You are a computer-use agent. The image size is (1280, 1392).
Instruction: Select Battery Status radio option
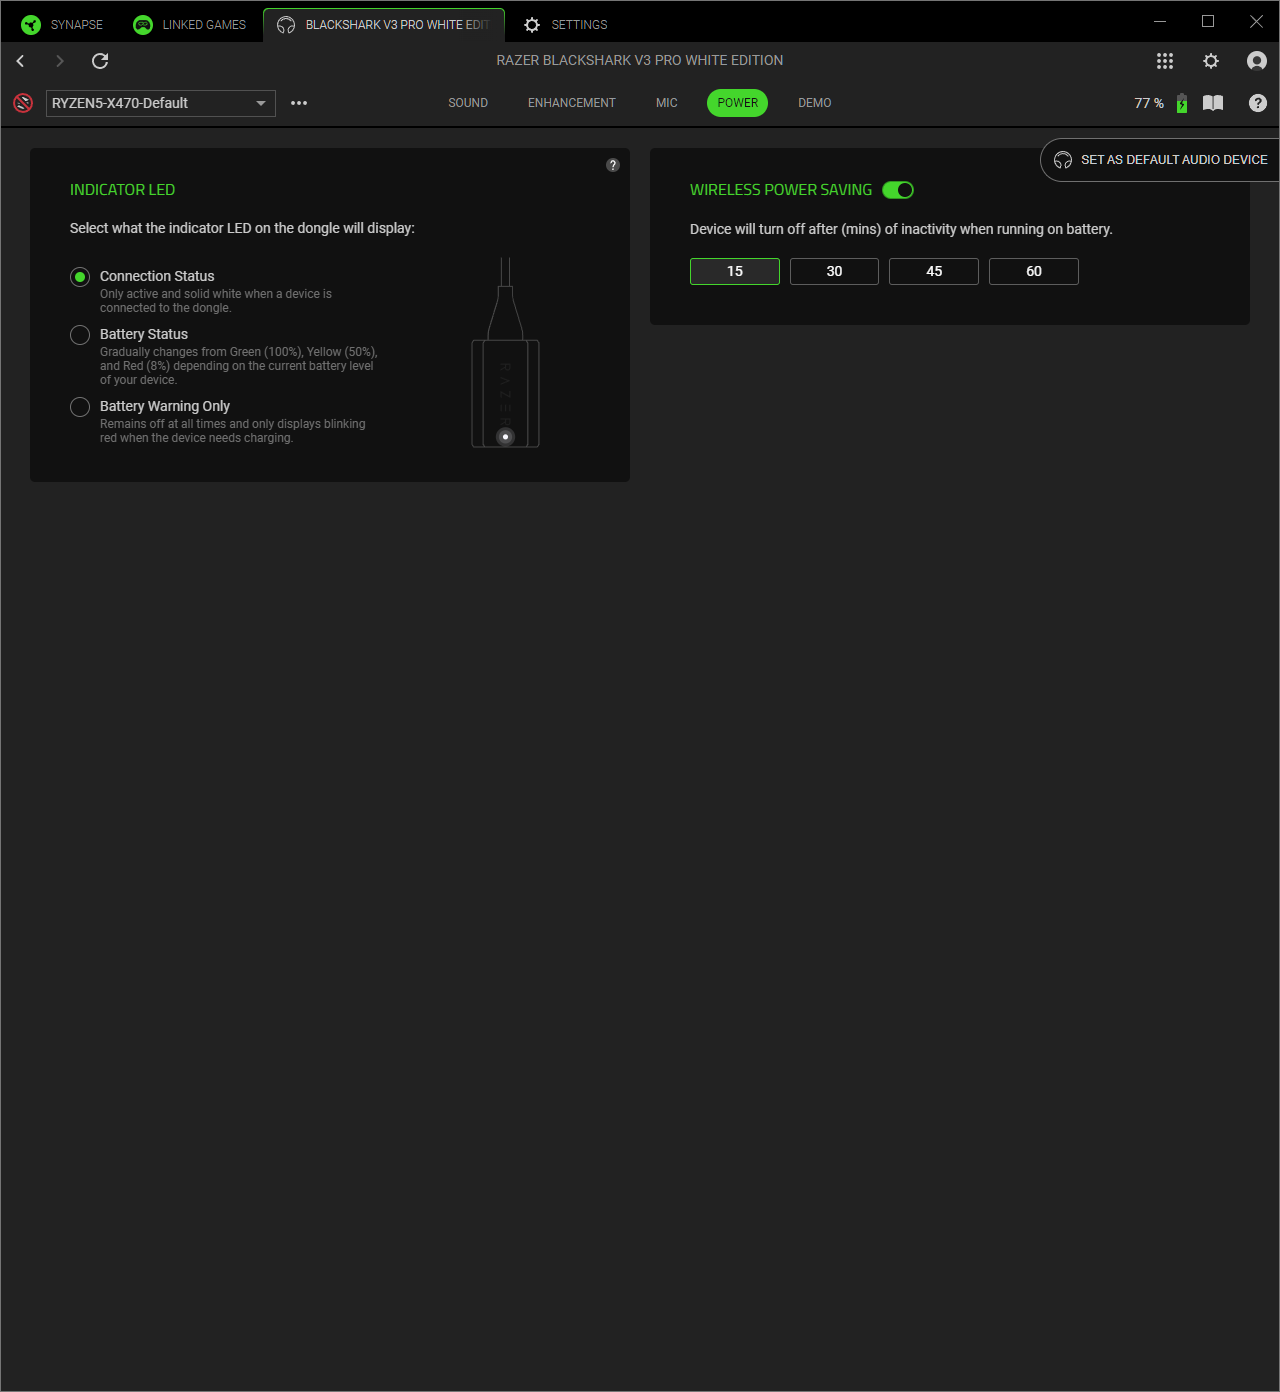click(80, 335)
